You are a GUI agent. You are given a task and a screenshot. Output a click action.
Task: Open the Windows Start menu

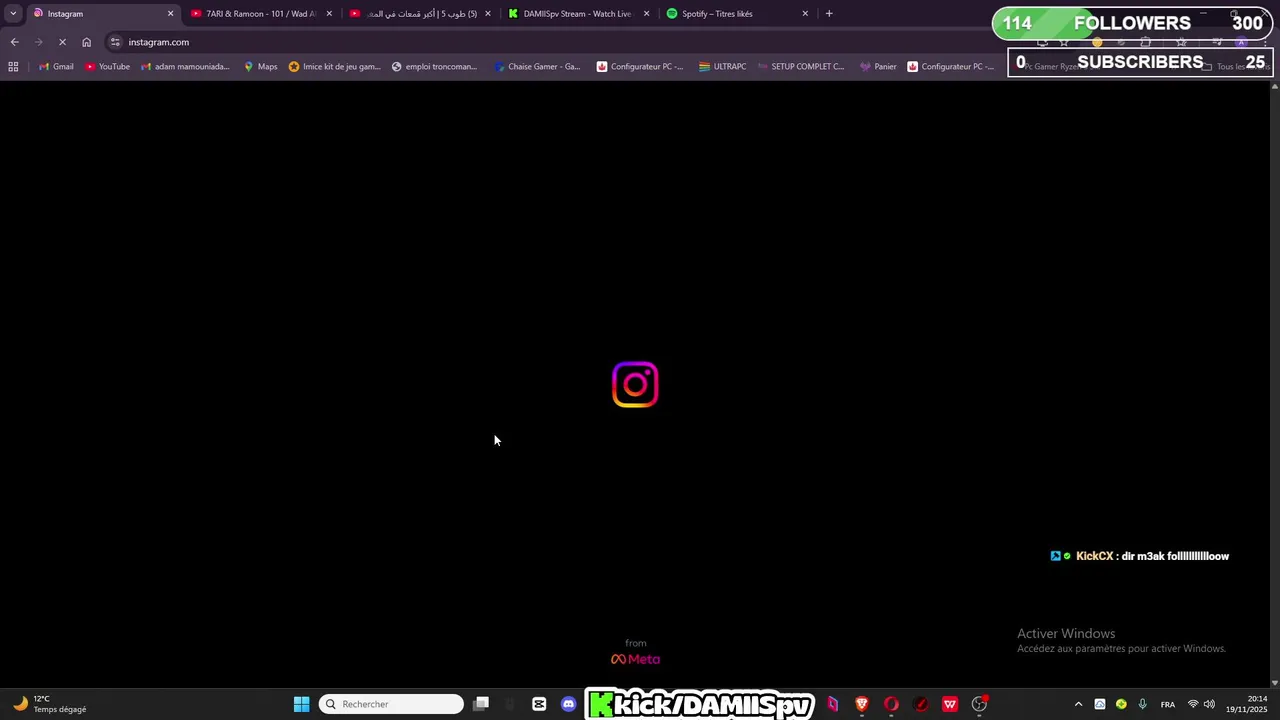pyautogui.click(x=301, y=704)
